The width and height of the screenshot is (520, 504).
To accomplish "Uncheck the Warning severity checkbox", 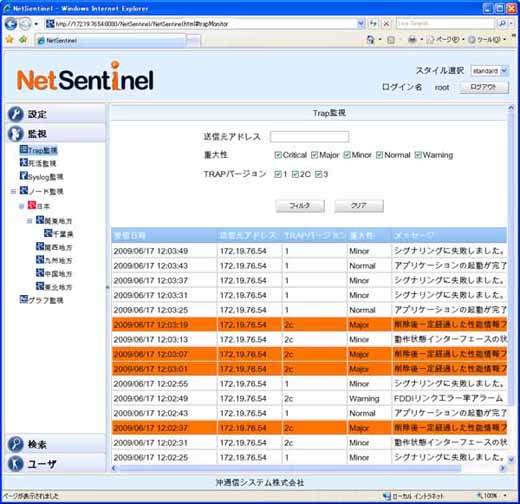I will click(x=418, y=155).
